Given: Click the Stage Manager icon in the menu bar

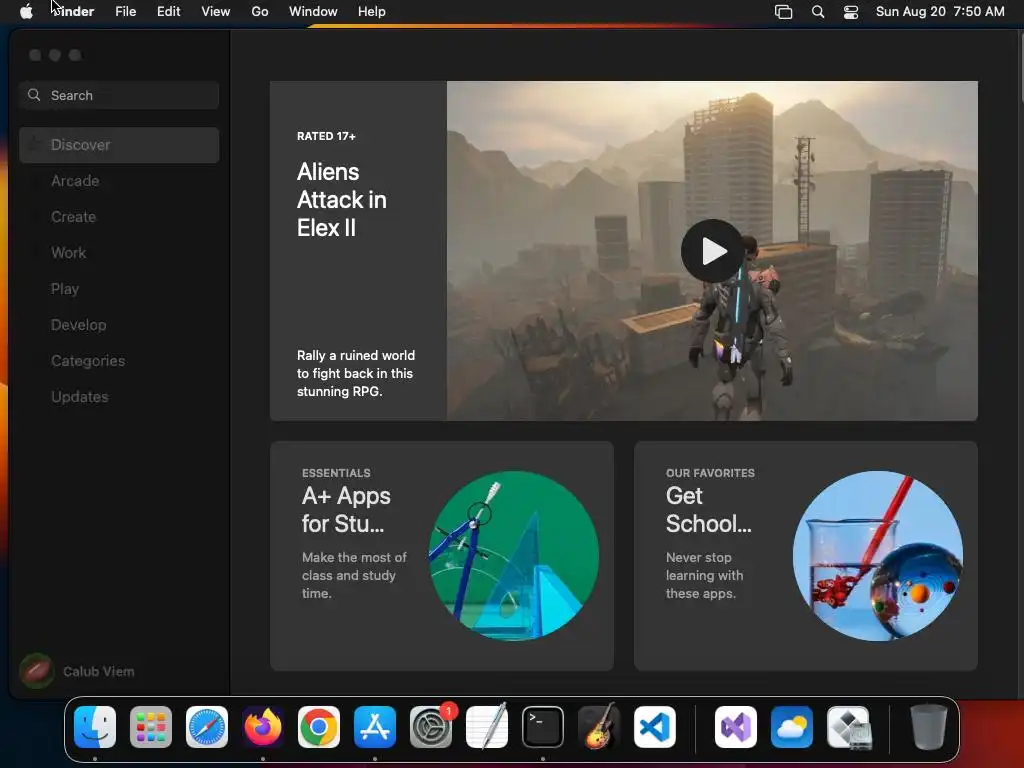Looking at the screenshot, I should [783, 12].
